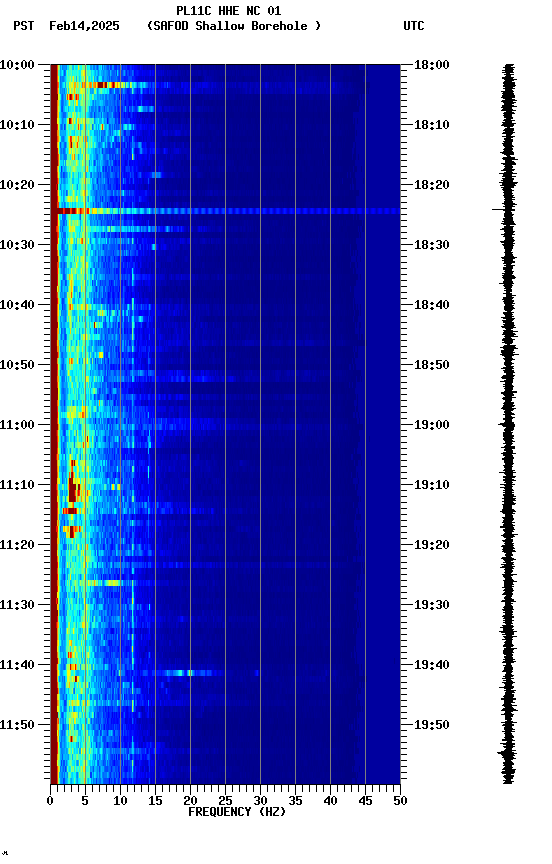This screenshot has height=864, width=552.
Task: Click the 19:20 UTC time label
Action: pyautogui.click(x=432, y=546)
